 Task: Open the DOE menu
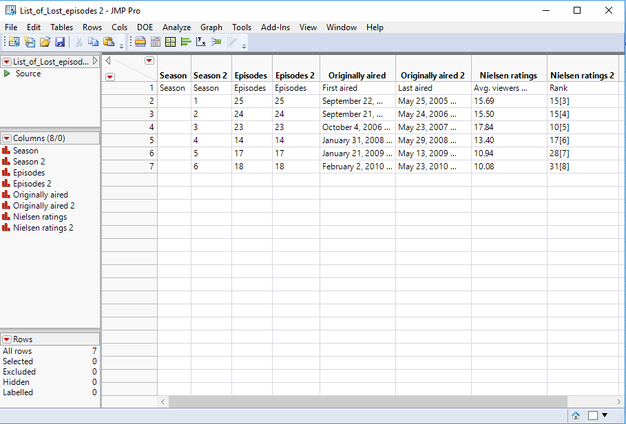pyautogui.click(x=145, y=27)
